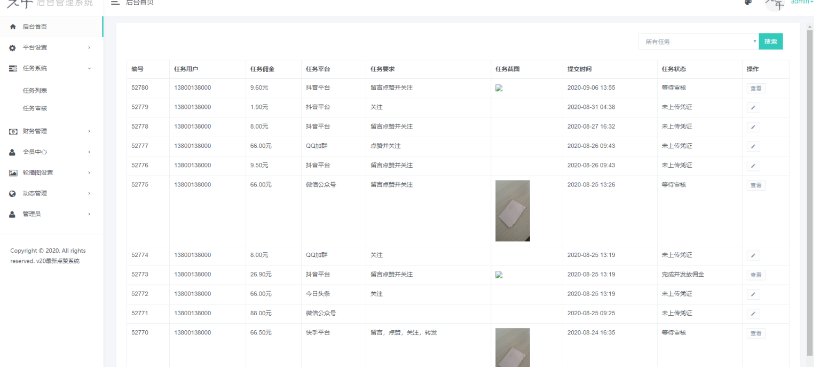The image size is (814, 367).
Task: Click QQ加群 platform in row 52777
Action: [317, 146]
